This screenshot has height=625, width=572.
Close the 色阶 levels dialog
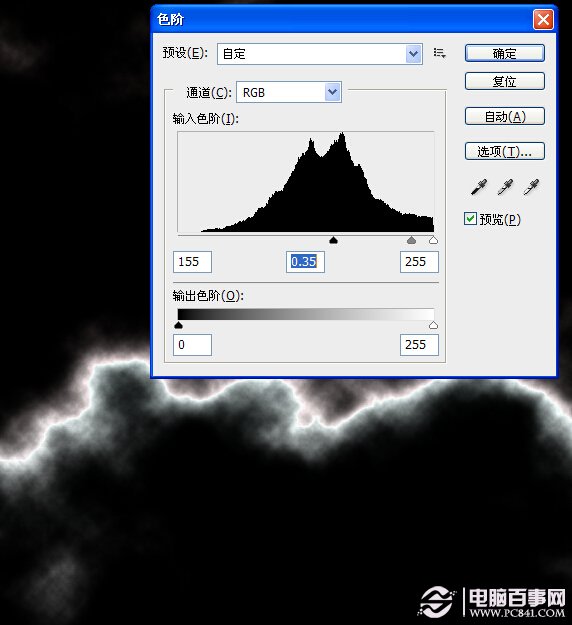pyautogui.click(x=543, y=19)
